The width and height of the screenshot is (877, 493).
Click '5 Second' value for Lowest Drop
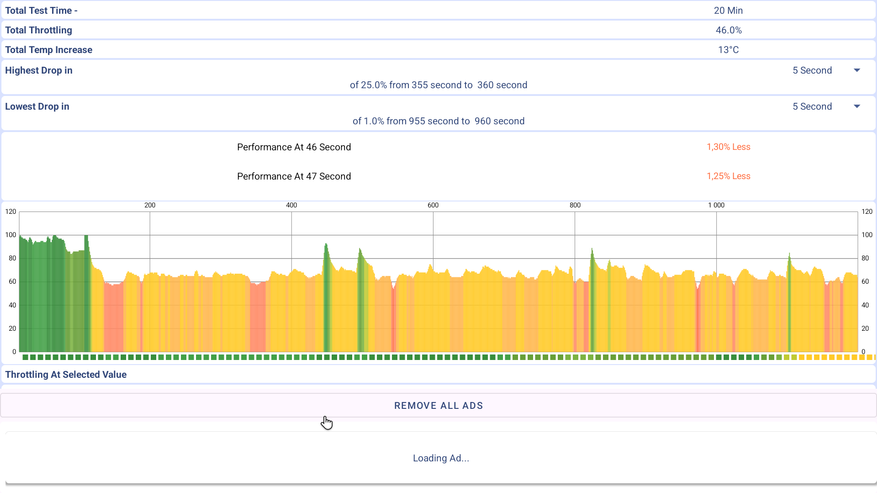click(812, 107)
